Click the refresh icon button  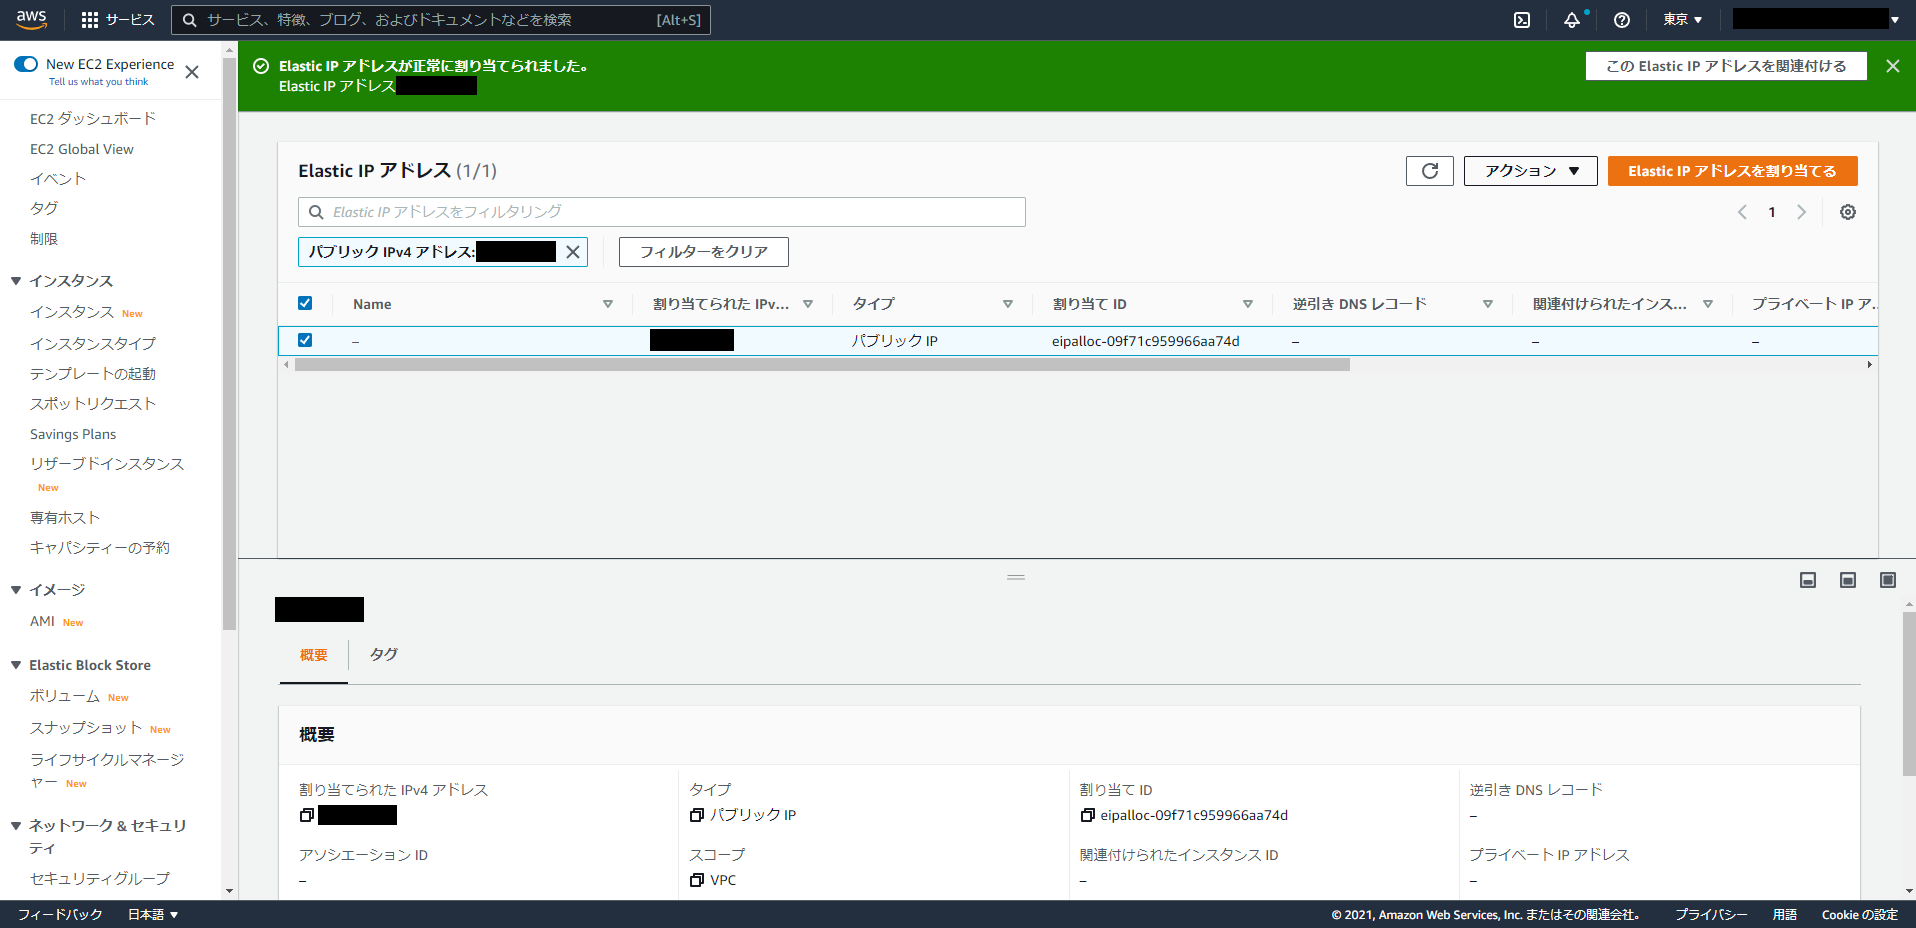coord(1430,171)
